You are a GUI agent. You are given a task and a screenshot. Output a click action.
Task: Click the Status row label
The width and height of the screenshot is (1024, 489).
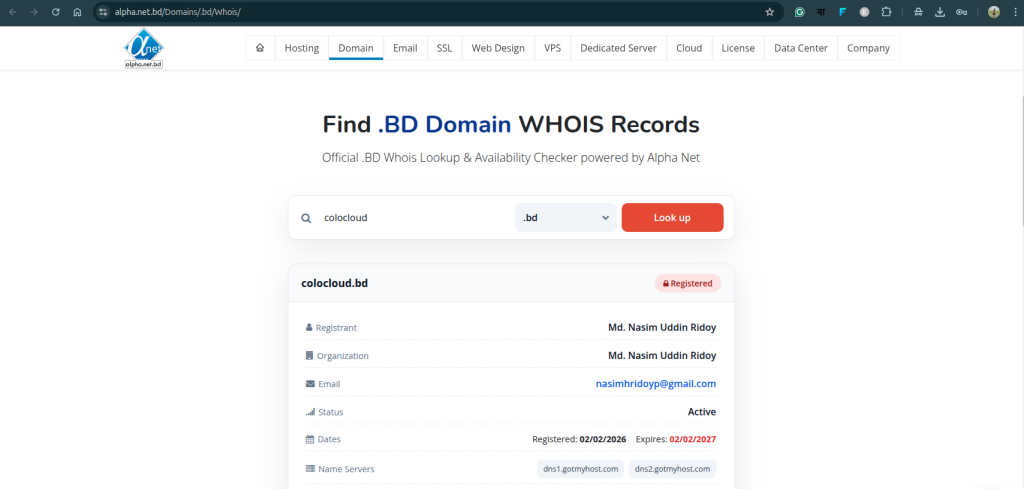point(324,412)
